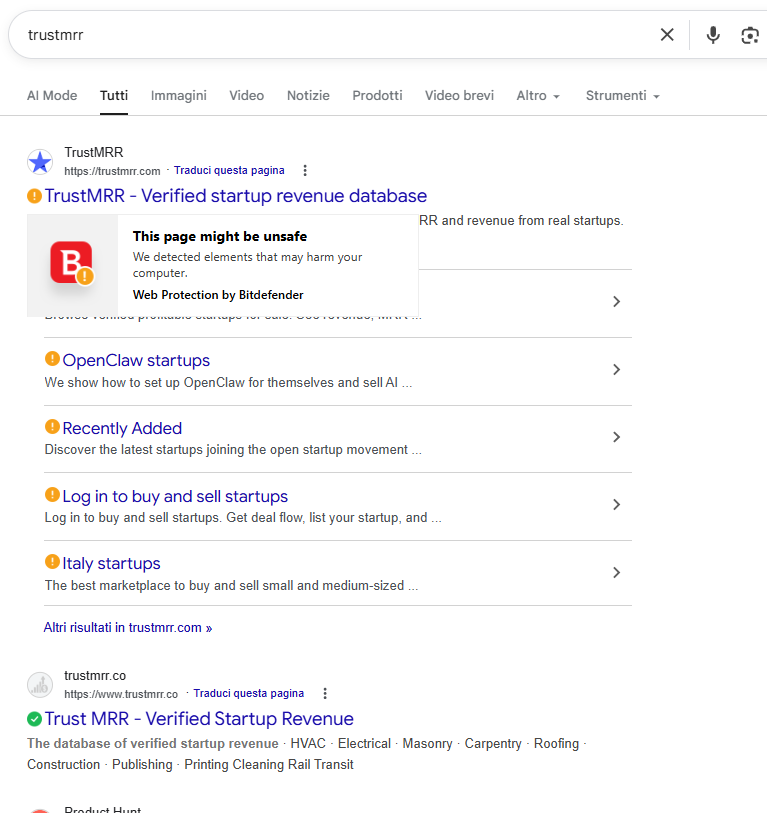Select the Tutti results tab
Screen dimensions: 767x813
click(114, 95)
